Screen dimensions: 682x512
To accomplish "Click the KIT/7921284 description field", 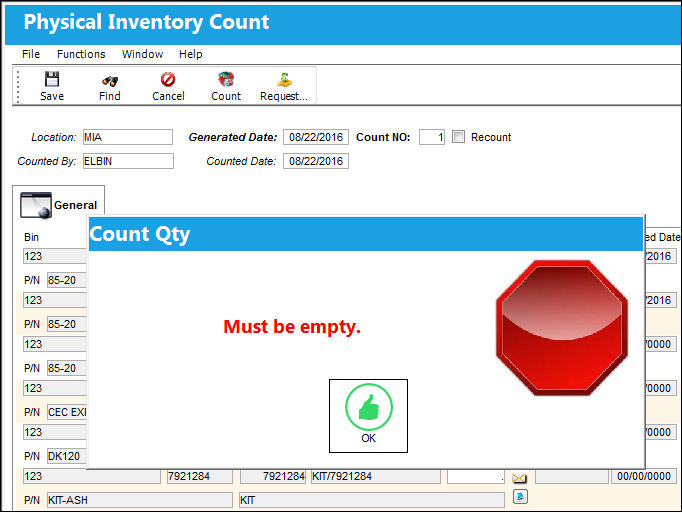I will tap(375, 476).
